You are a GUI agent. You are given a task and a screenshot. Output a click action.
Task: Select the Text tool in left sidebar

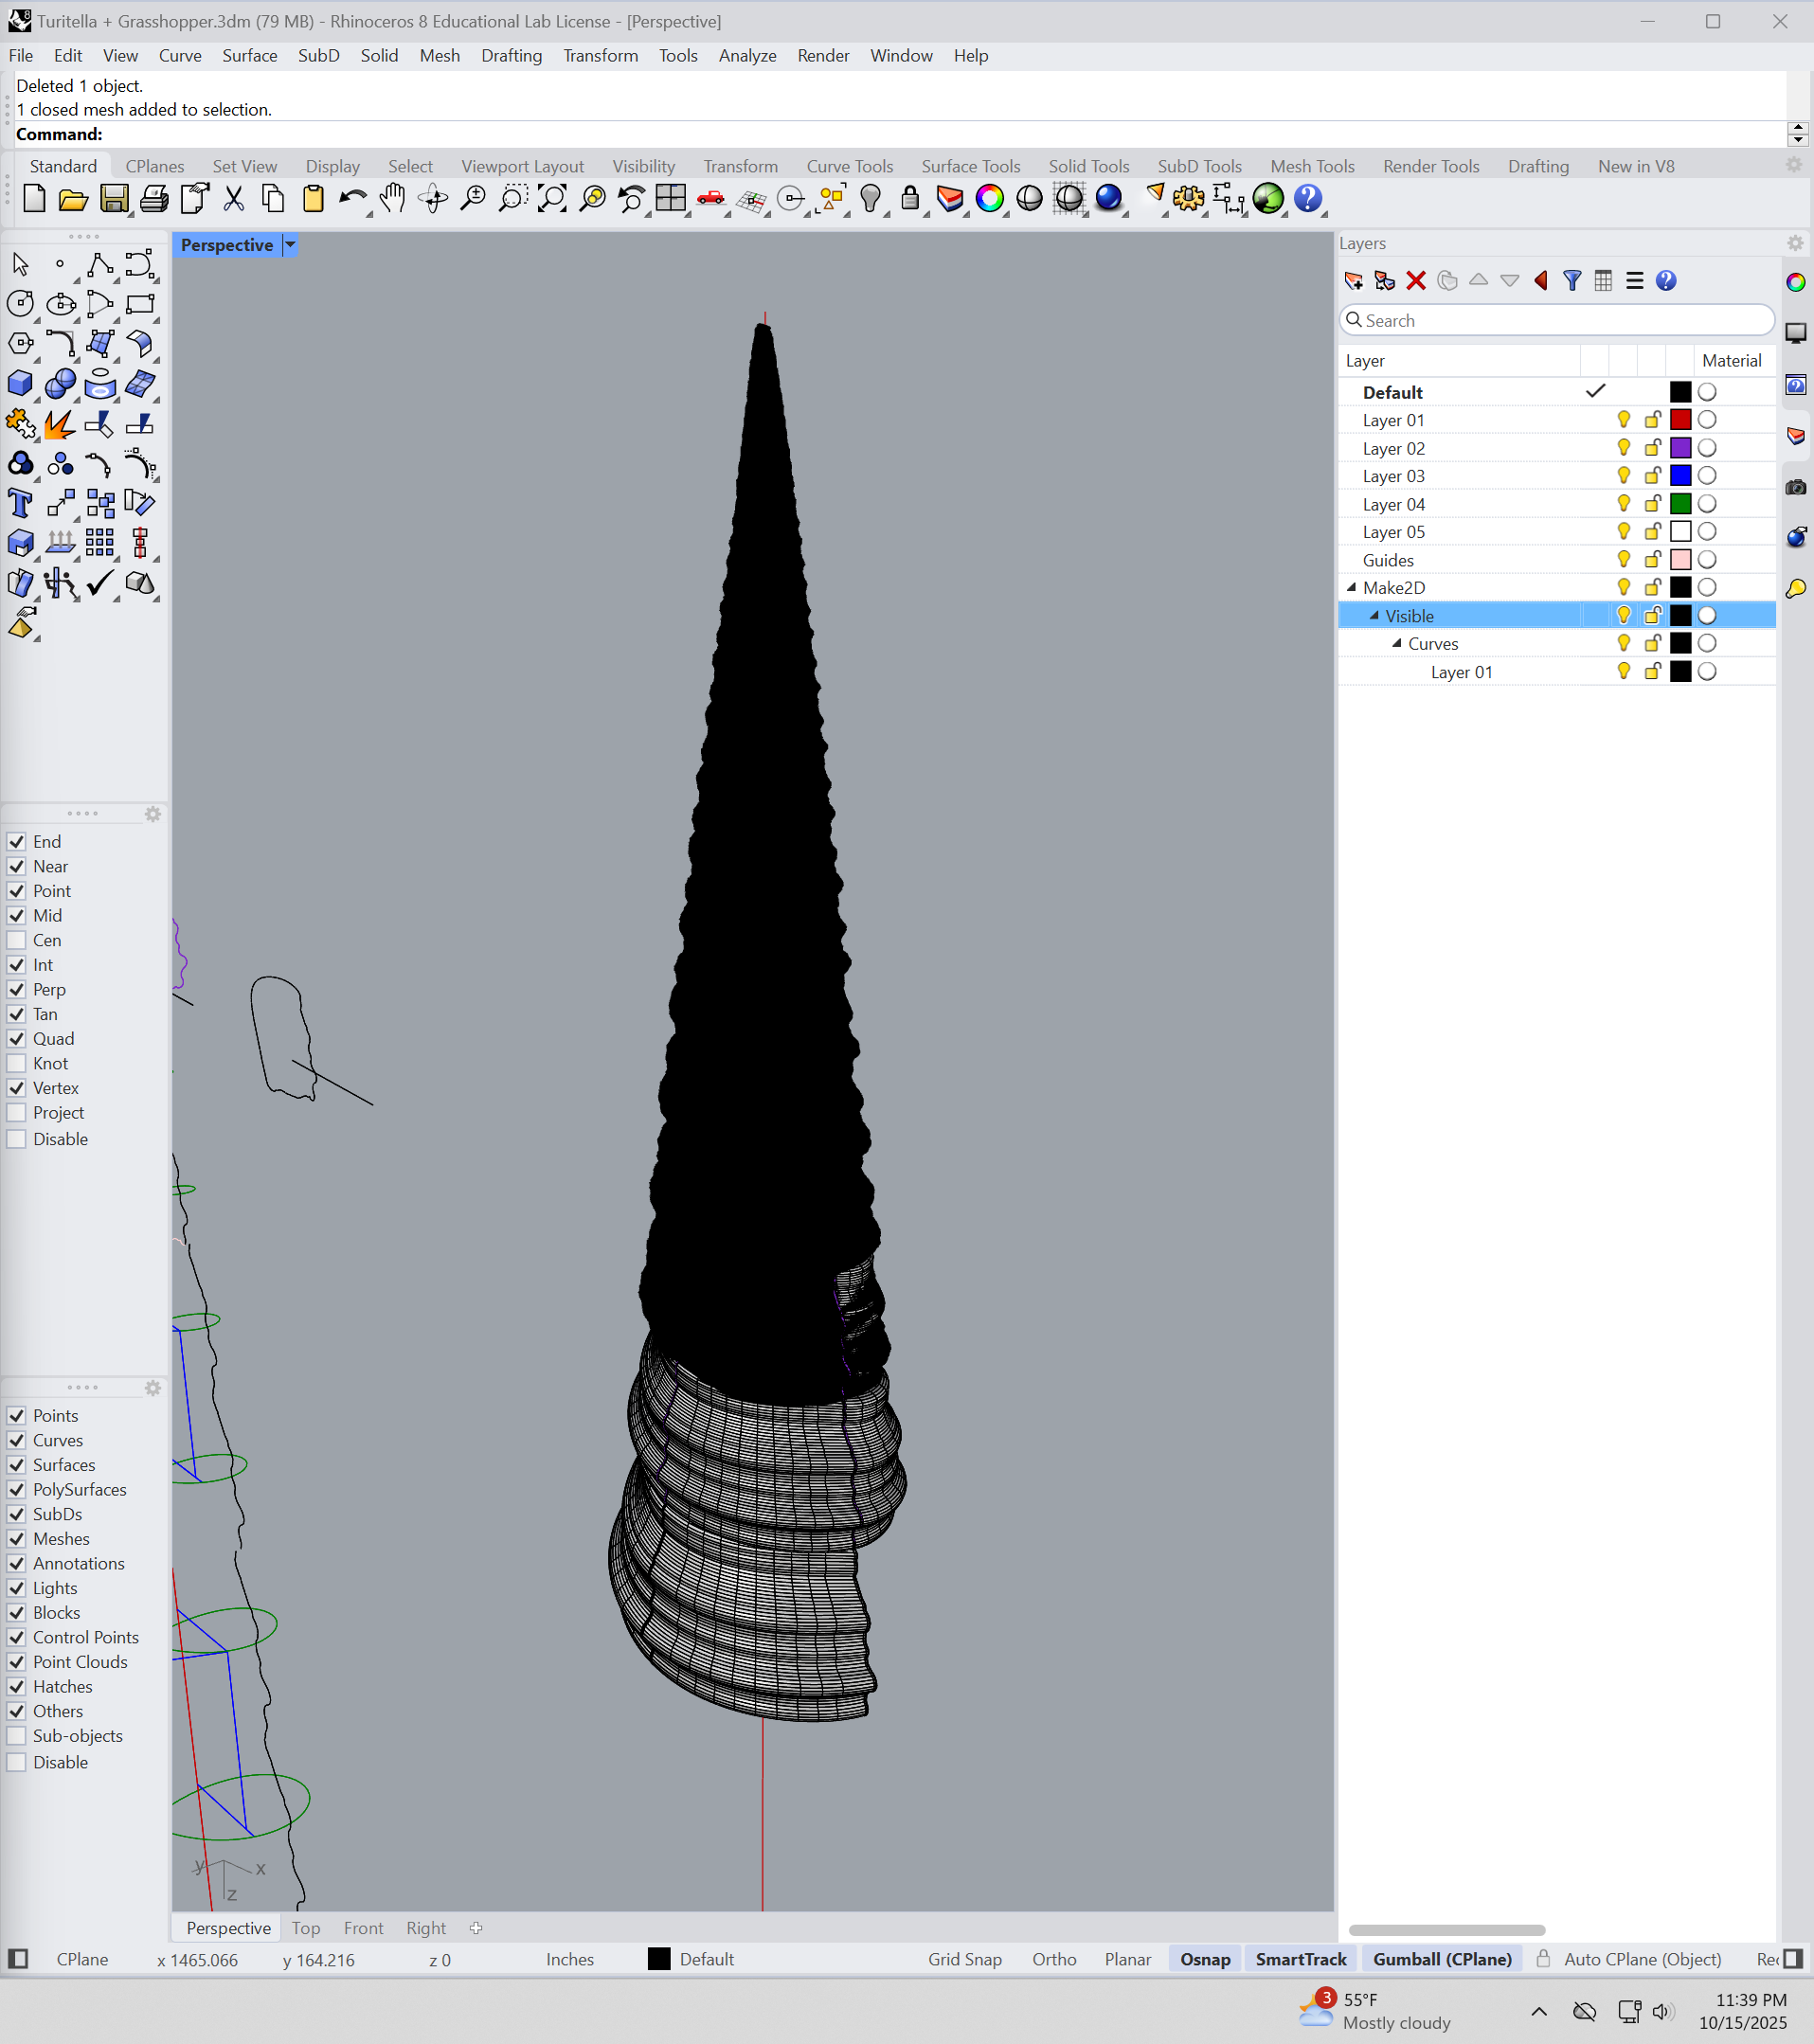click(20, 504)
